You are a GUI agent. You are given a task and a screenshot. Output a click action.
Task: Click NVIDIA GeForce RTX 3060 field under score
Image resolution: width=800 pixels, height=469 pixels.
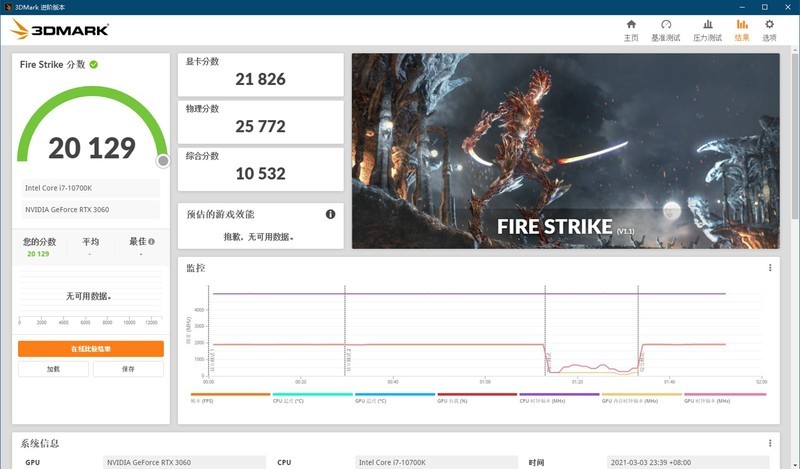click(91, 209)
